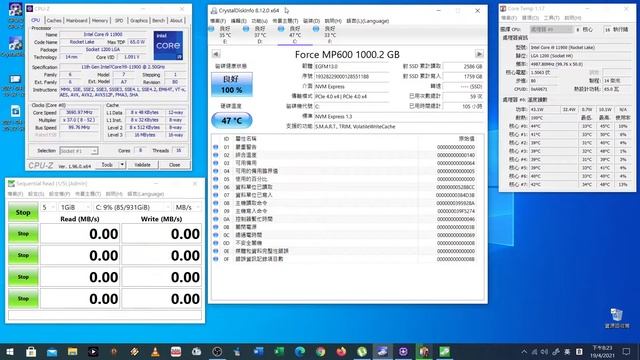This screenshot has height=360, width=640.
Task: Open Microsoft Edge from the taskbar
Action: tap(300, 351)
